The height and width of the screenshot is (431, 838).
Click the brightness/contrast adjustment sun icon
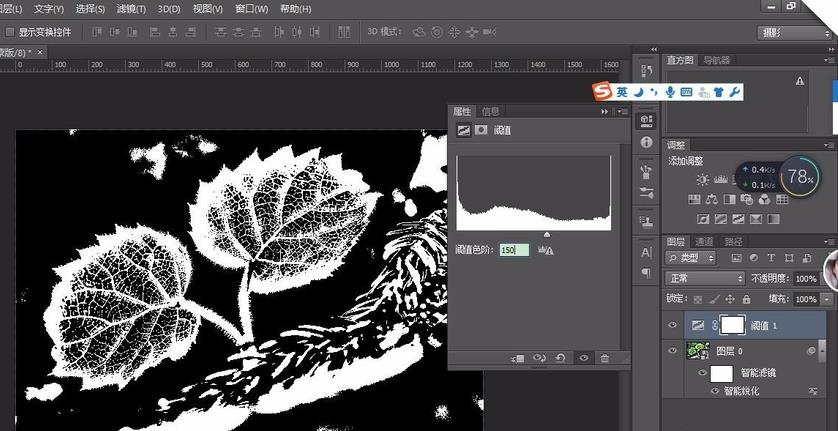702,180
